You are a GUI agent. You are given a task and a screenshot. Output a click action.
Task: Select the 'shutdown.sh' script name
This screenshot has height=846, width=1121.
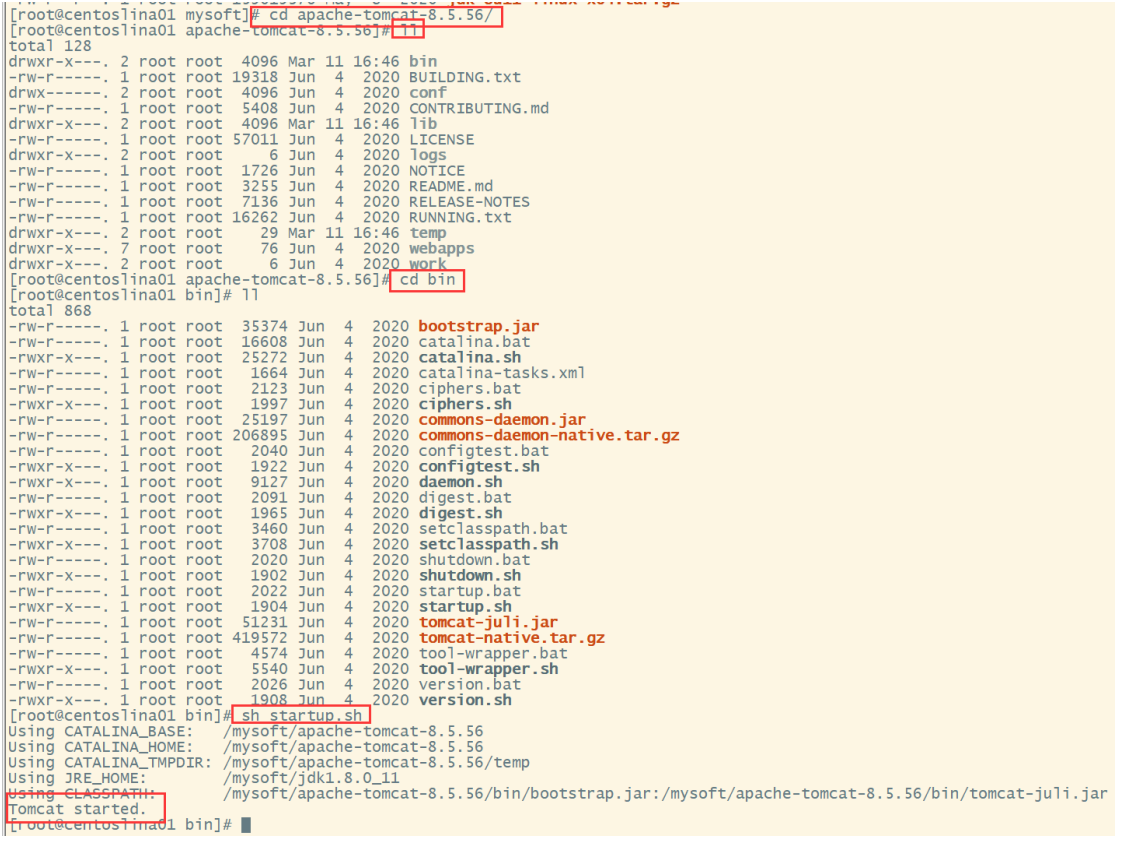470,576
